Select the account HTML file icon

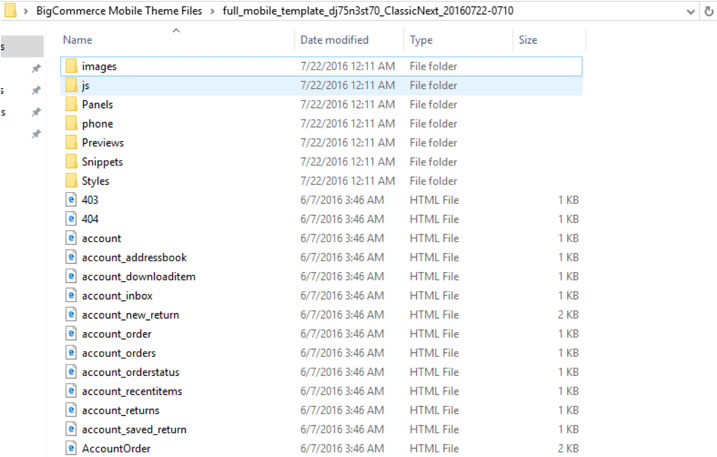[71, 238]
